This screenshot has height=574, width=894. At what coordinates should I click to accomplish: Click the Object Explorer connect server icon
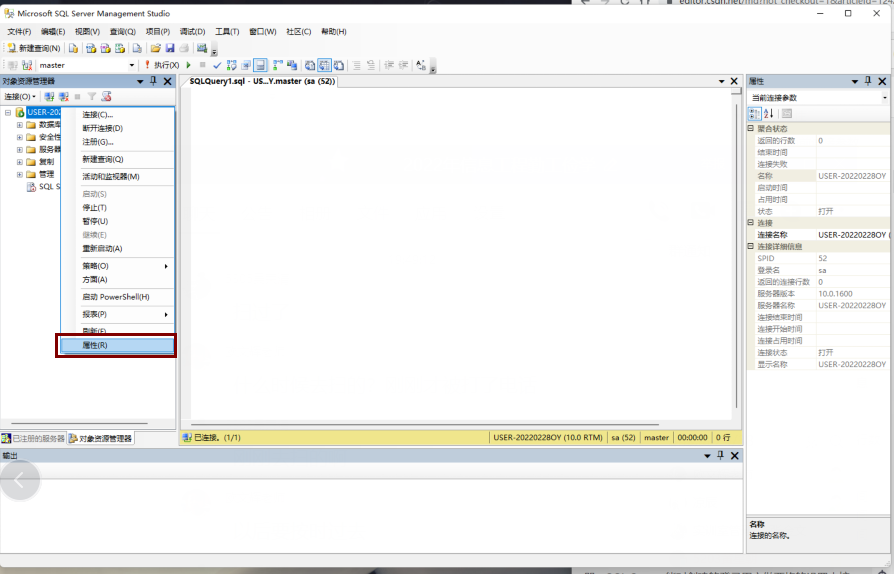(50, 96)
